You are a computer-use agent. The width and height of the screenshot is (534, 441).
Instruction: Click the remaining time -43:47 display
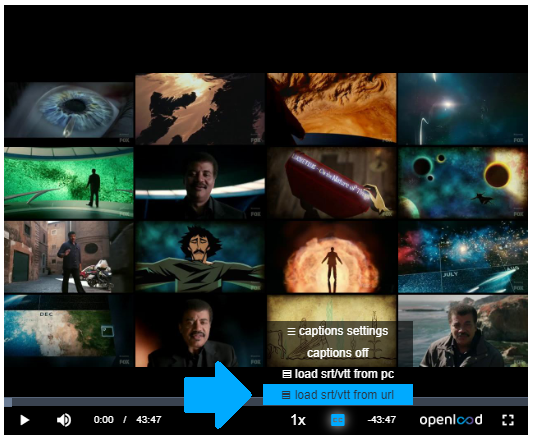[382, 420]
